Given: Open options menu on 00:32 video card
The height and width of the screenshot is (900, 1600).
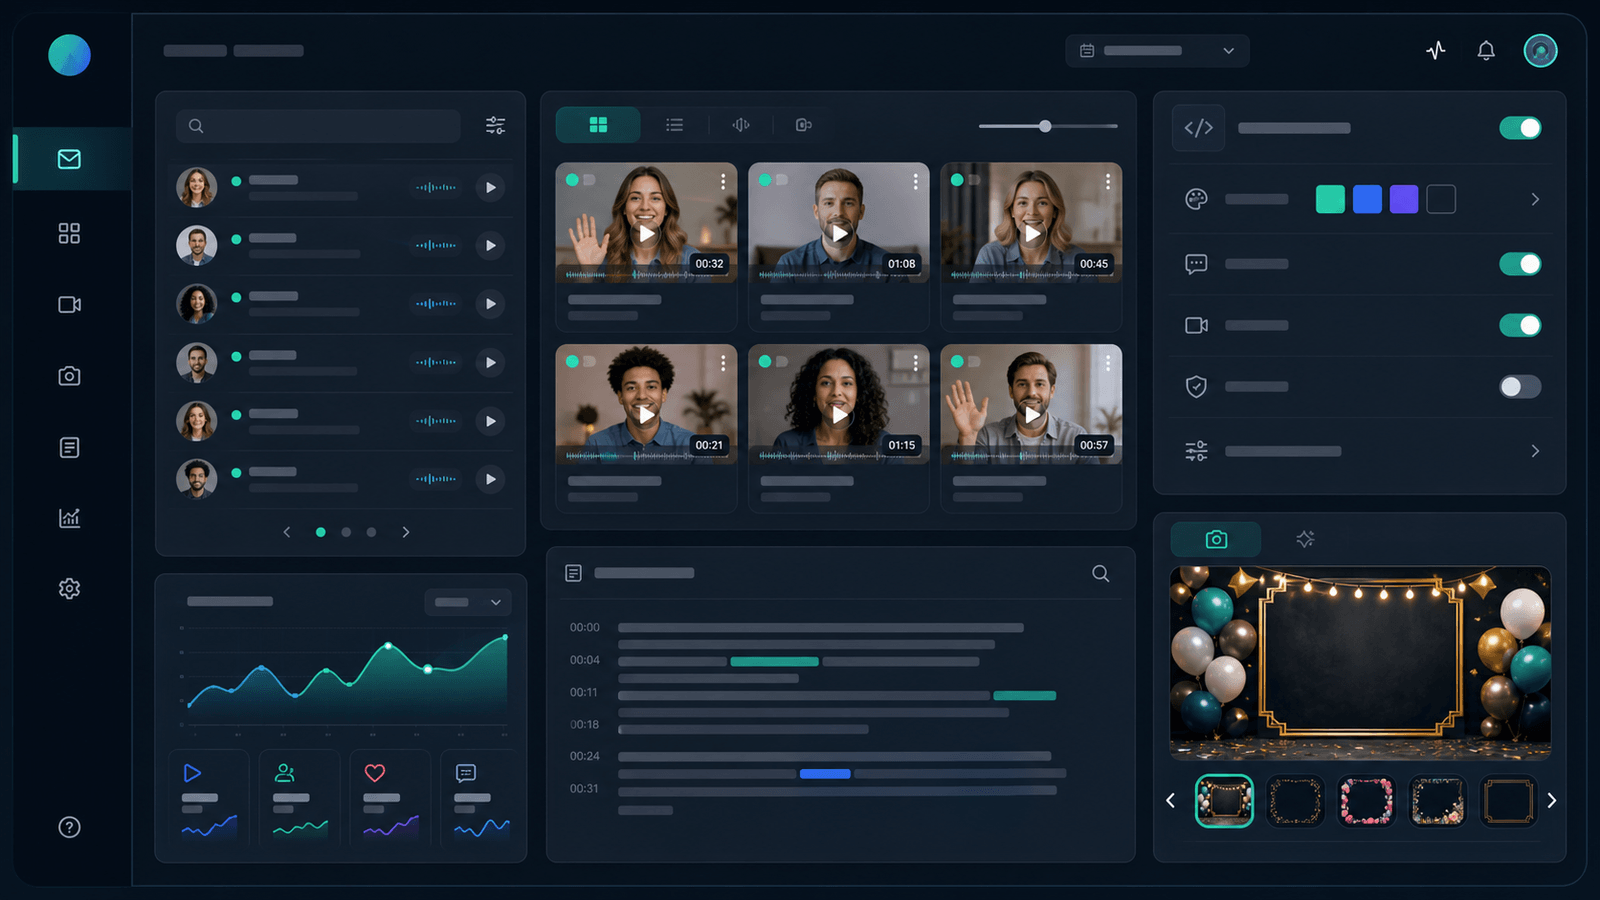Looking at the screenshot, I should [723, 181].
